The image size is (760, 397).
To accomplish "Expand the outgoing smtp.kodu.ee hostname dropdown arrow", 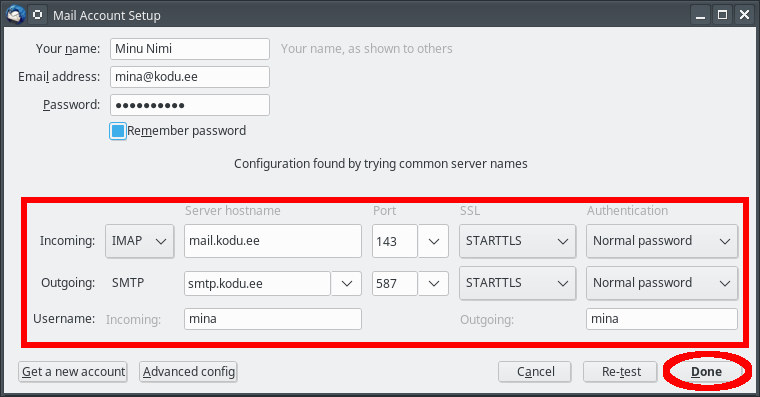I will pos(347,284).
